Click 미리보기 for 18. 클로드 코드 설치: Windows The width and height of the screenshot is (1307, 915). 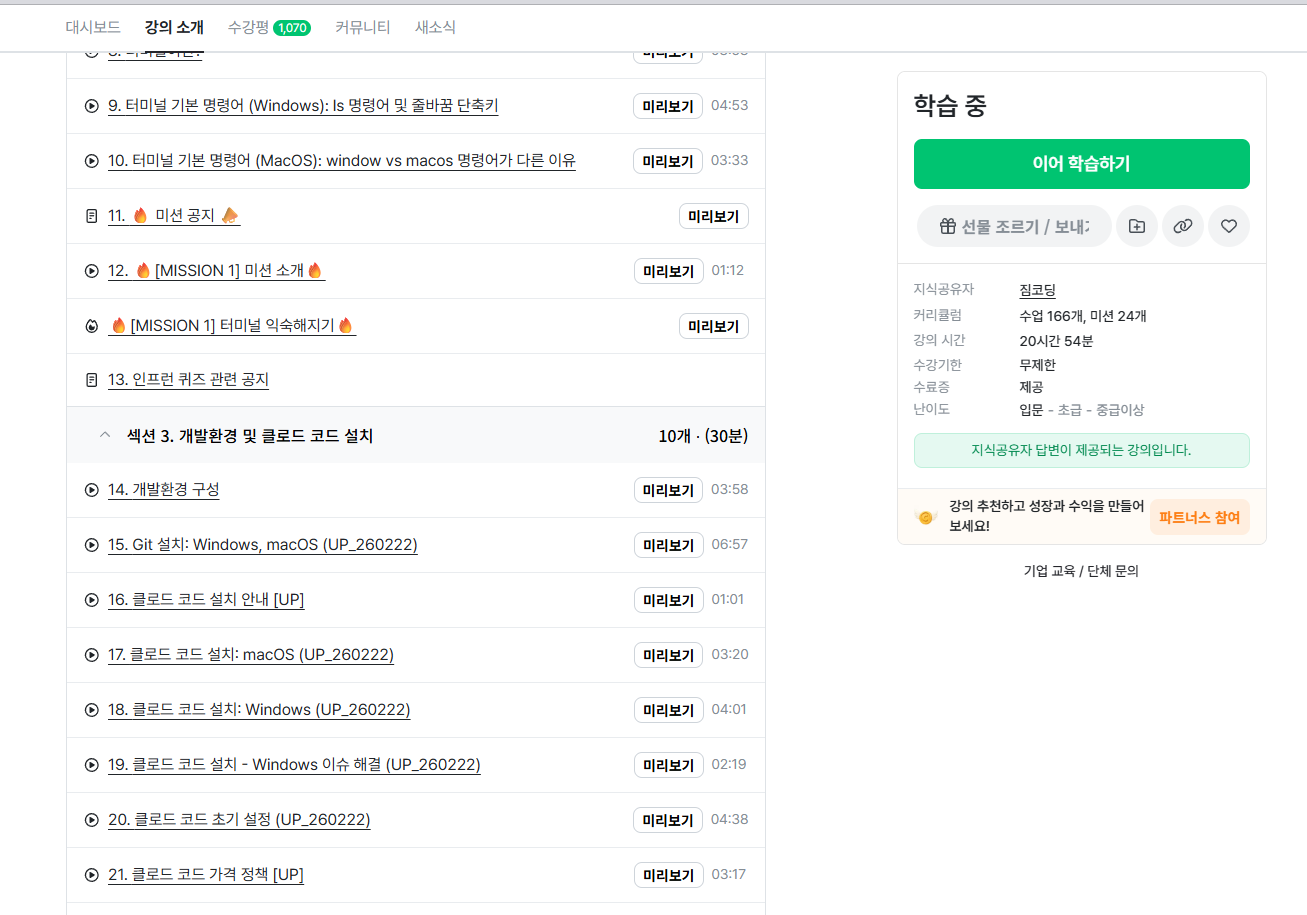[668, 710]
